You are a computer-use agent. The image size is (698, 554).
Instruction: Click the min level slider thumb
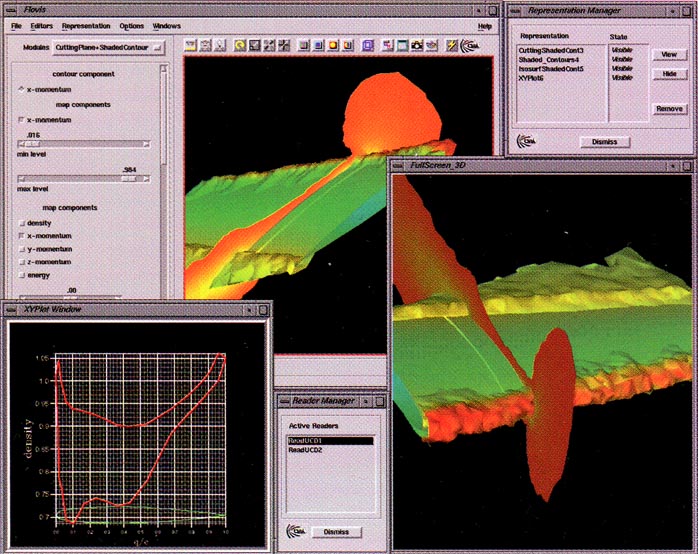(x=34, y=144)
